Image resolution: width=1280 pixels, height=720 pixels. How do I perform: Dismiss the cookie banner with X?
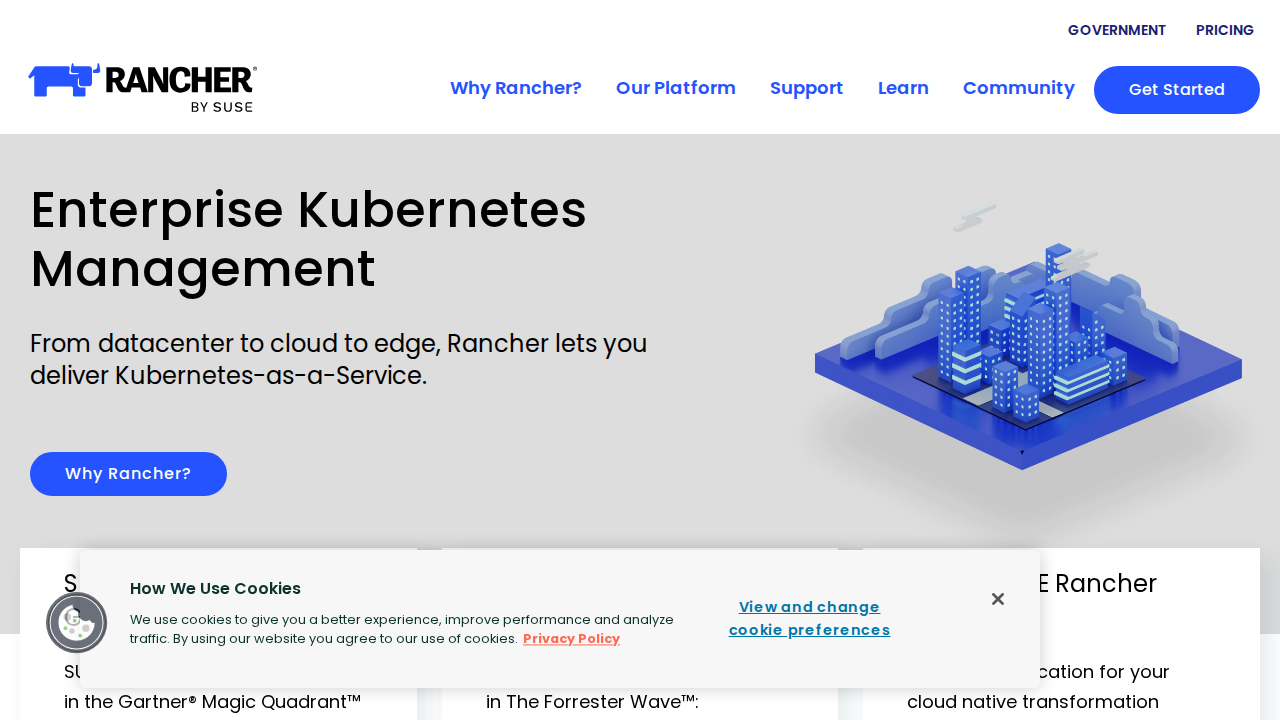pyautogui.click(x=997, y=599)
